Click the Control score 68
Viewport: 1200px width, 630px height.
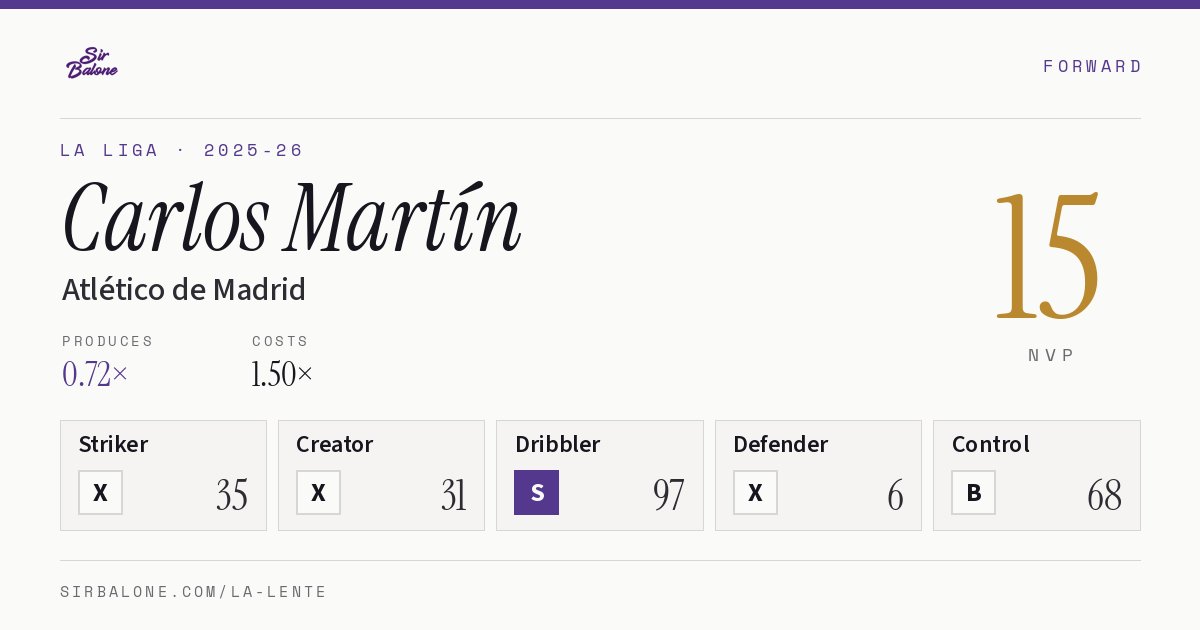point(1105,495)
